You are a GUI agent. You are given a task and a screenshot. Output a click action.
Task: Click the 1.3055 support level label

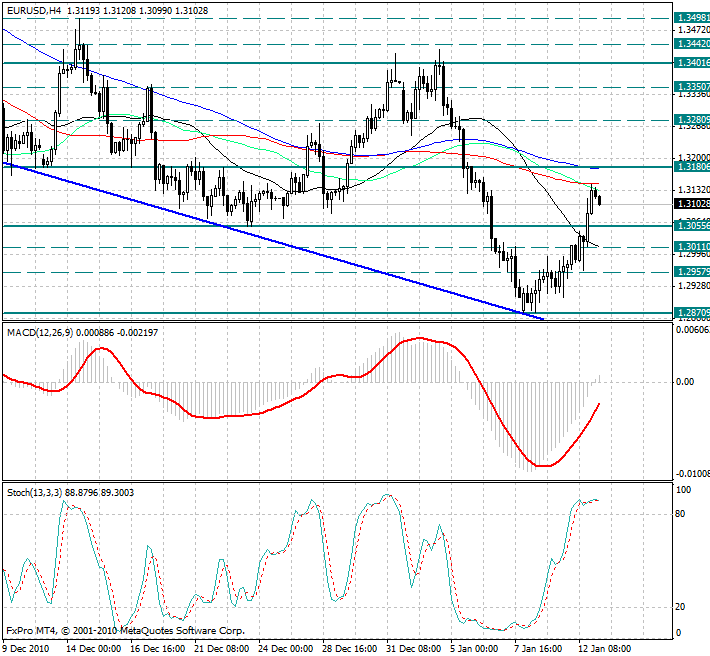pos(692,226)
